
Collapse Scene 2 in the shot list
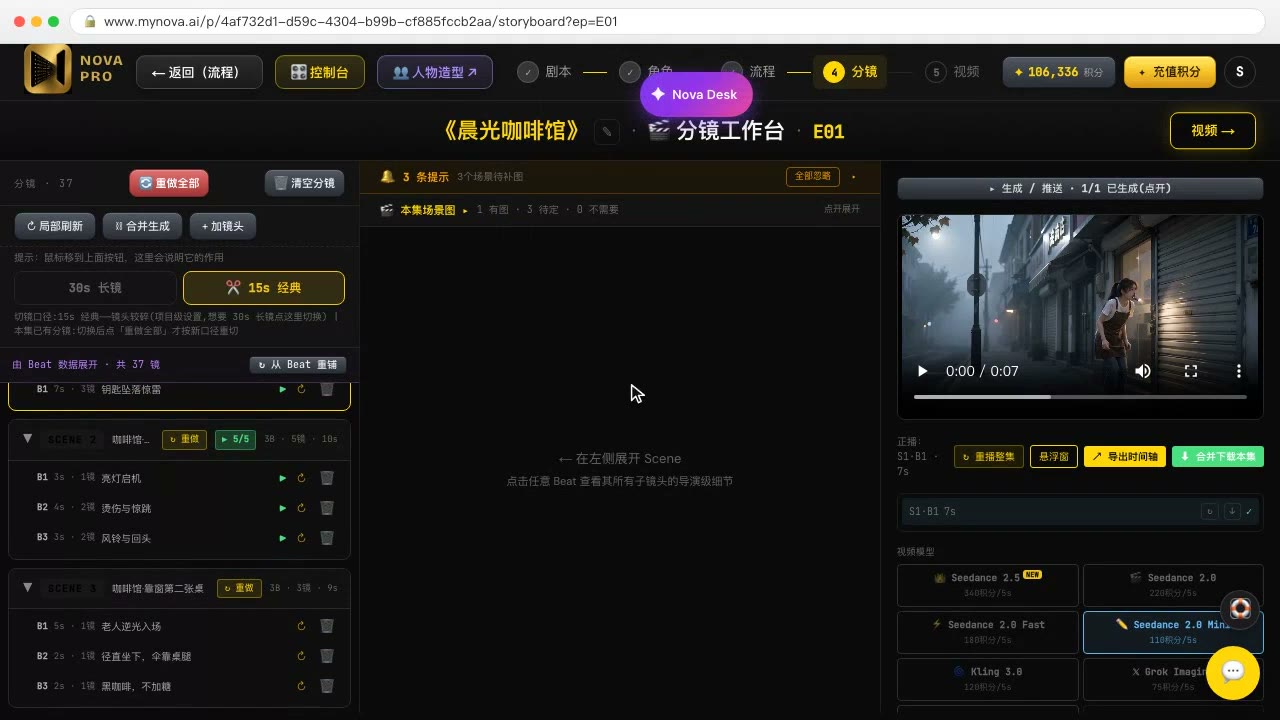click(x=28, y=439)
